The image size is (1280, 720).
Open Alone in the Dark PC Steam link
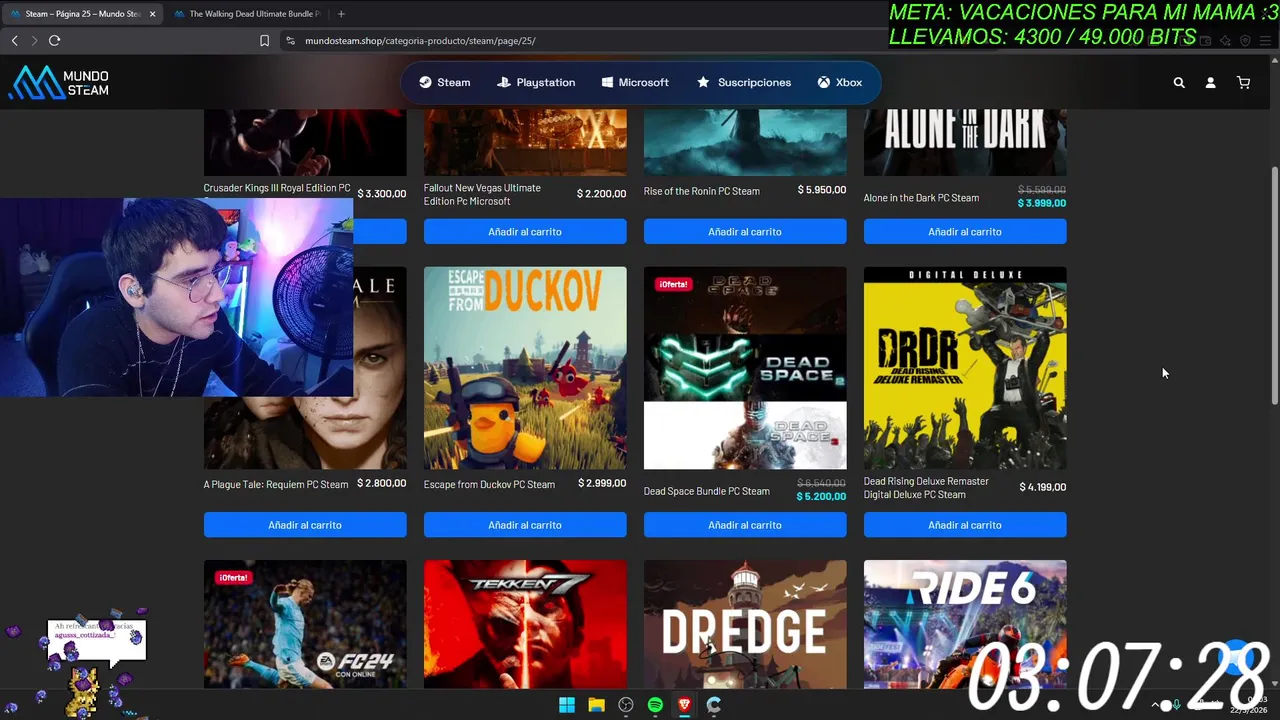click(x=922, y=198)
